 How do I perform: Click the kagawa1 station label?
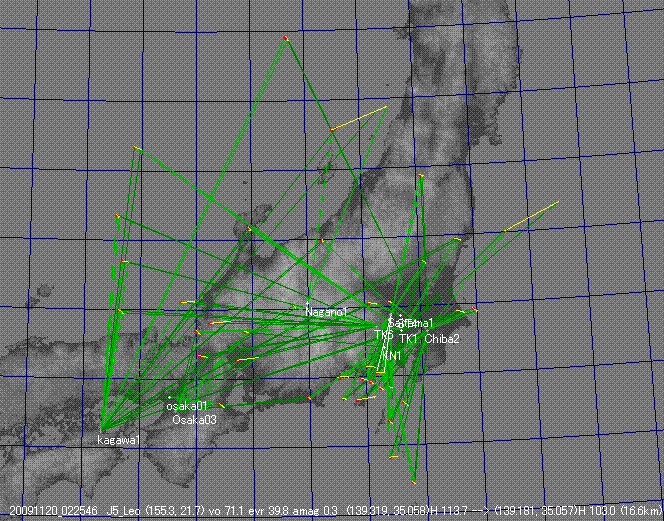click(x=119, y=440)
